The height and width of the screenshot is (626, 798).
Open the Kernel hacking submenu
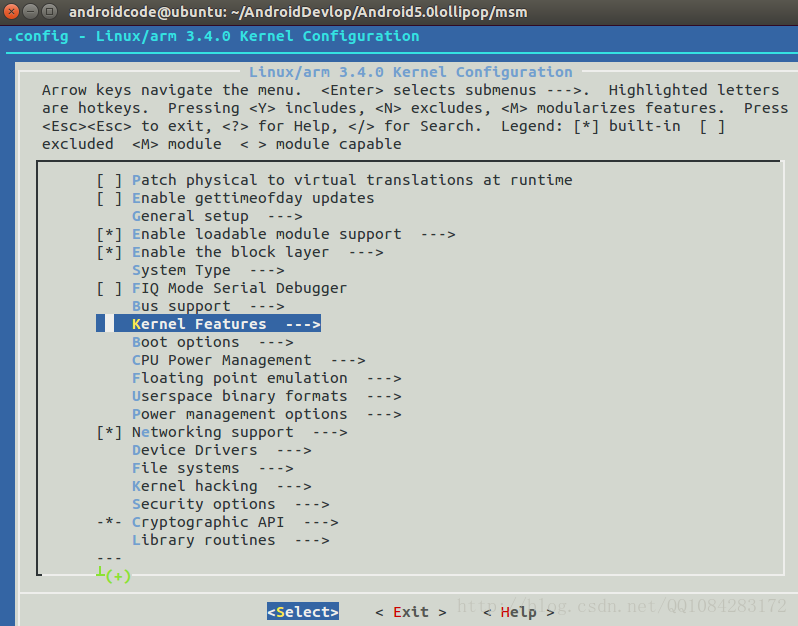(221, 486)
